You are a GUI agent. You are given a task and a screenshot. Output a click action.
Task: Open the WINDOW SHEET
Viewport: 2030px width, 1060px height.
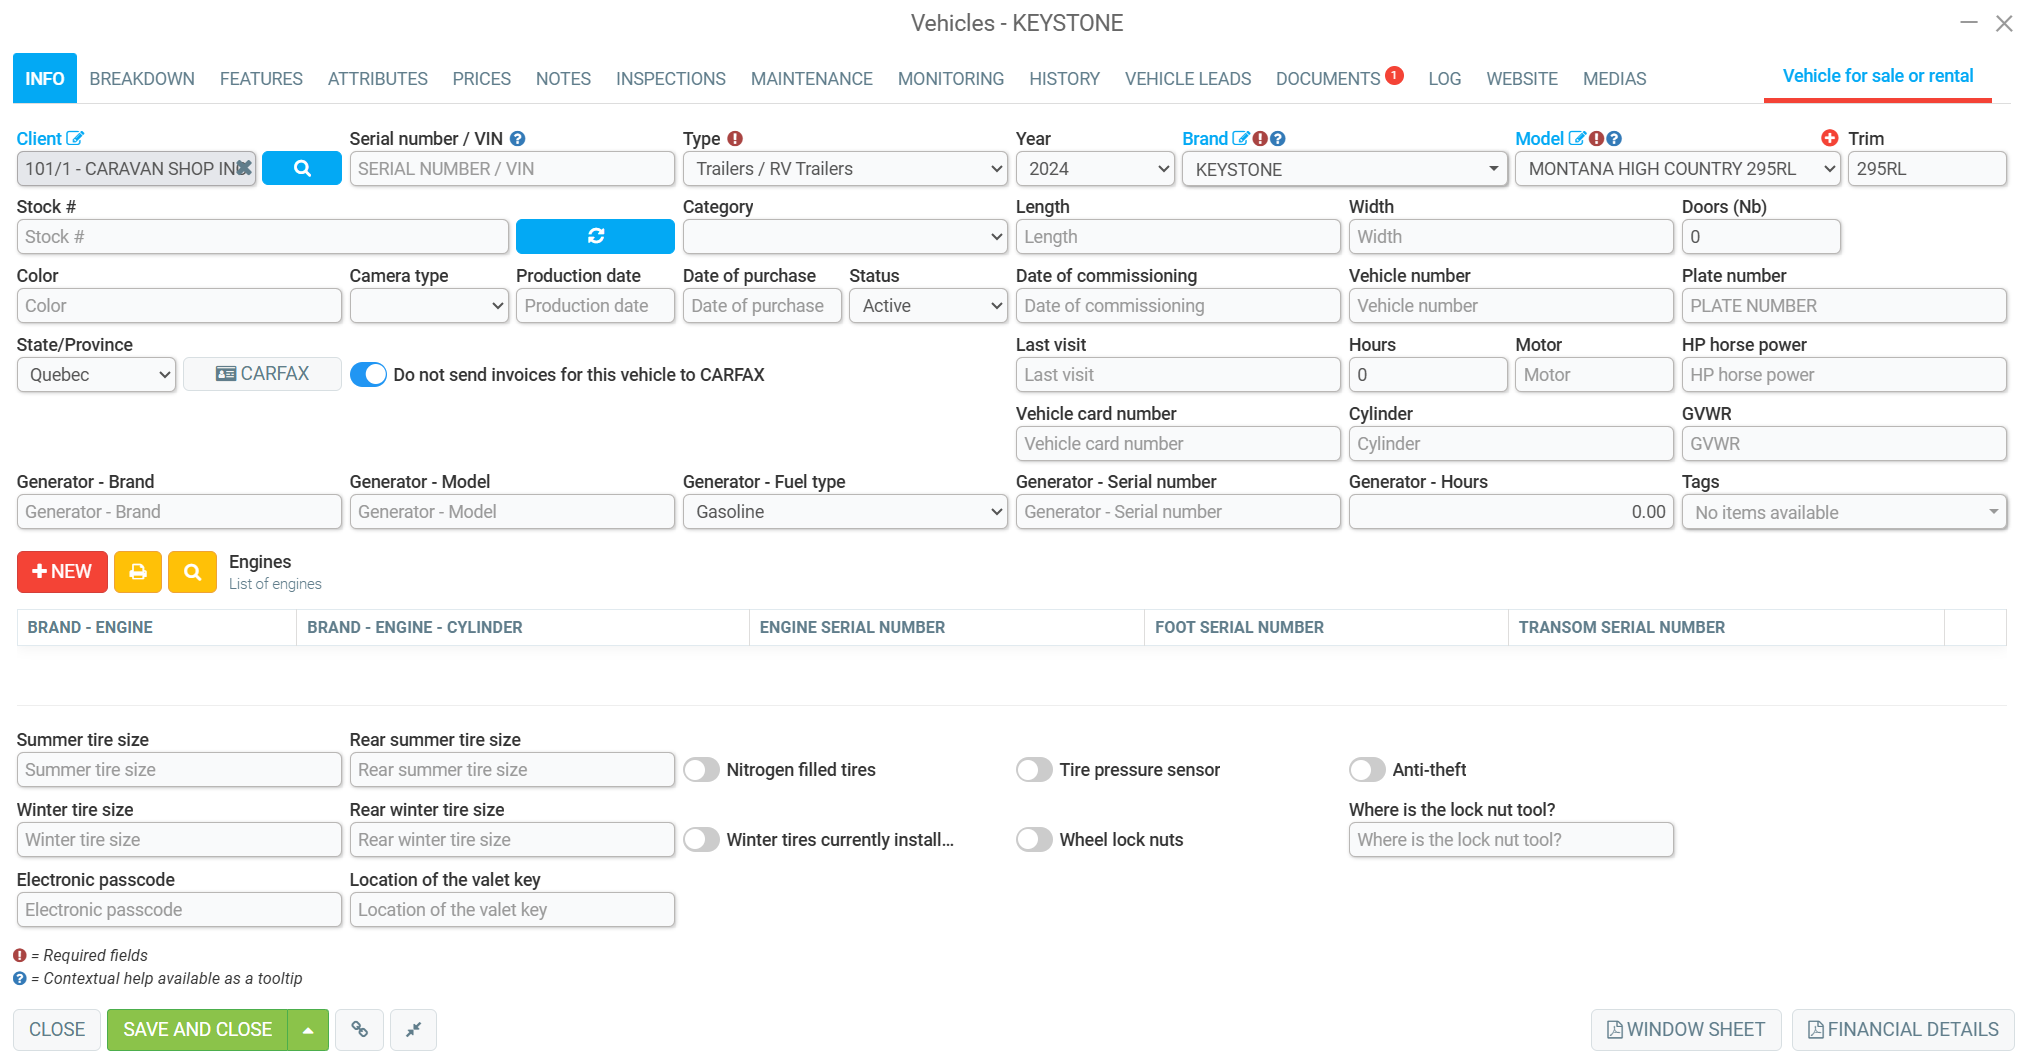point(1686,1030)
